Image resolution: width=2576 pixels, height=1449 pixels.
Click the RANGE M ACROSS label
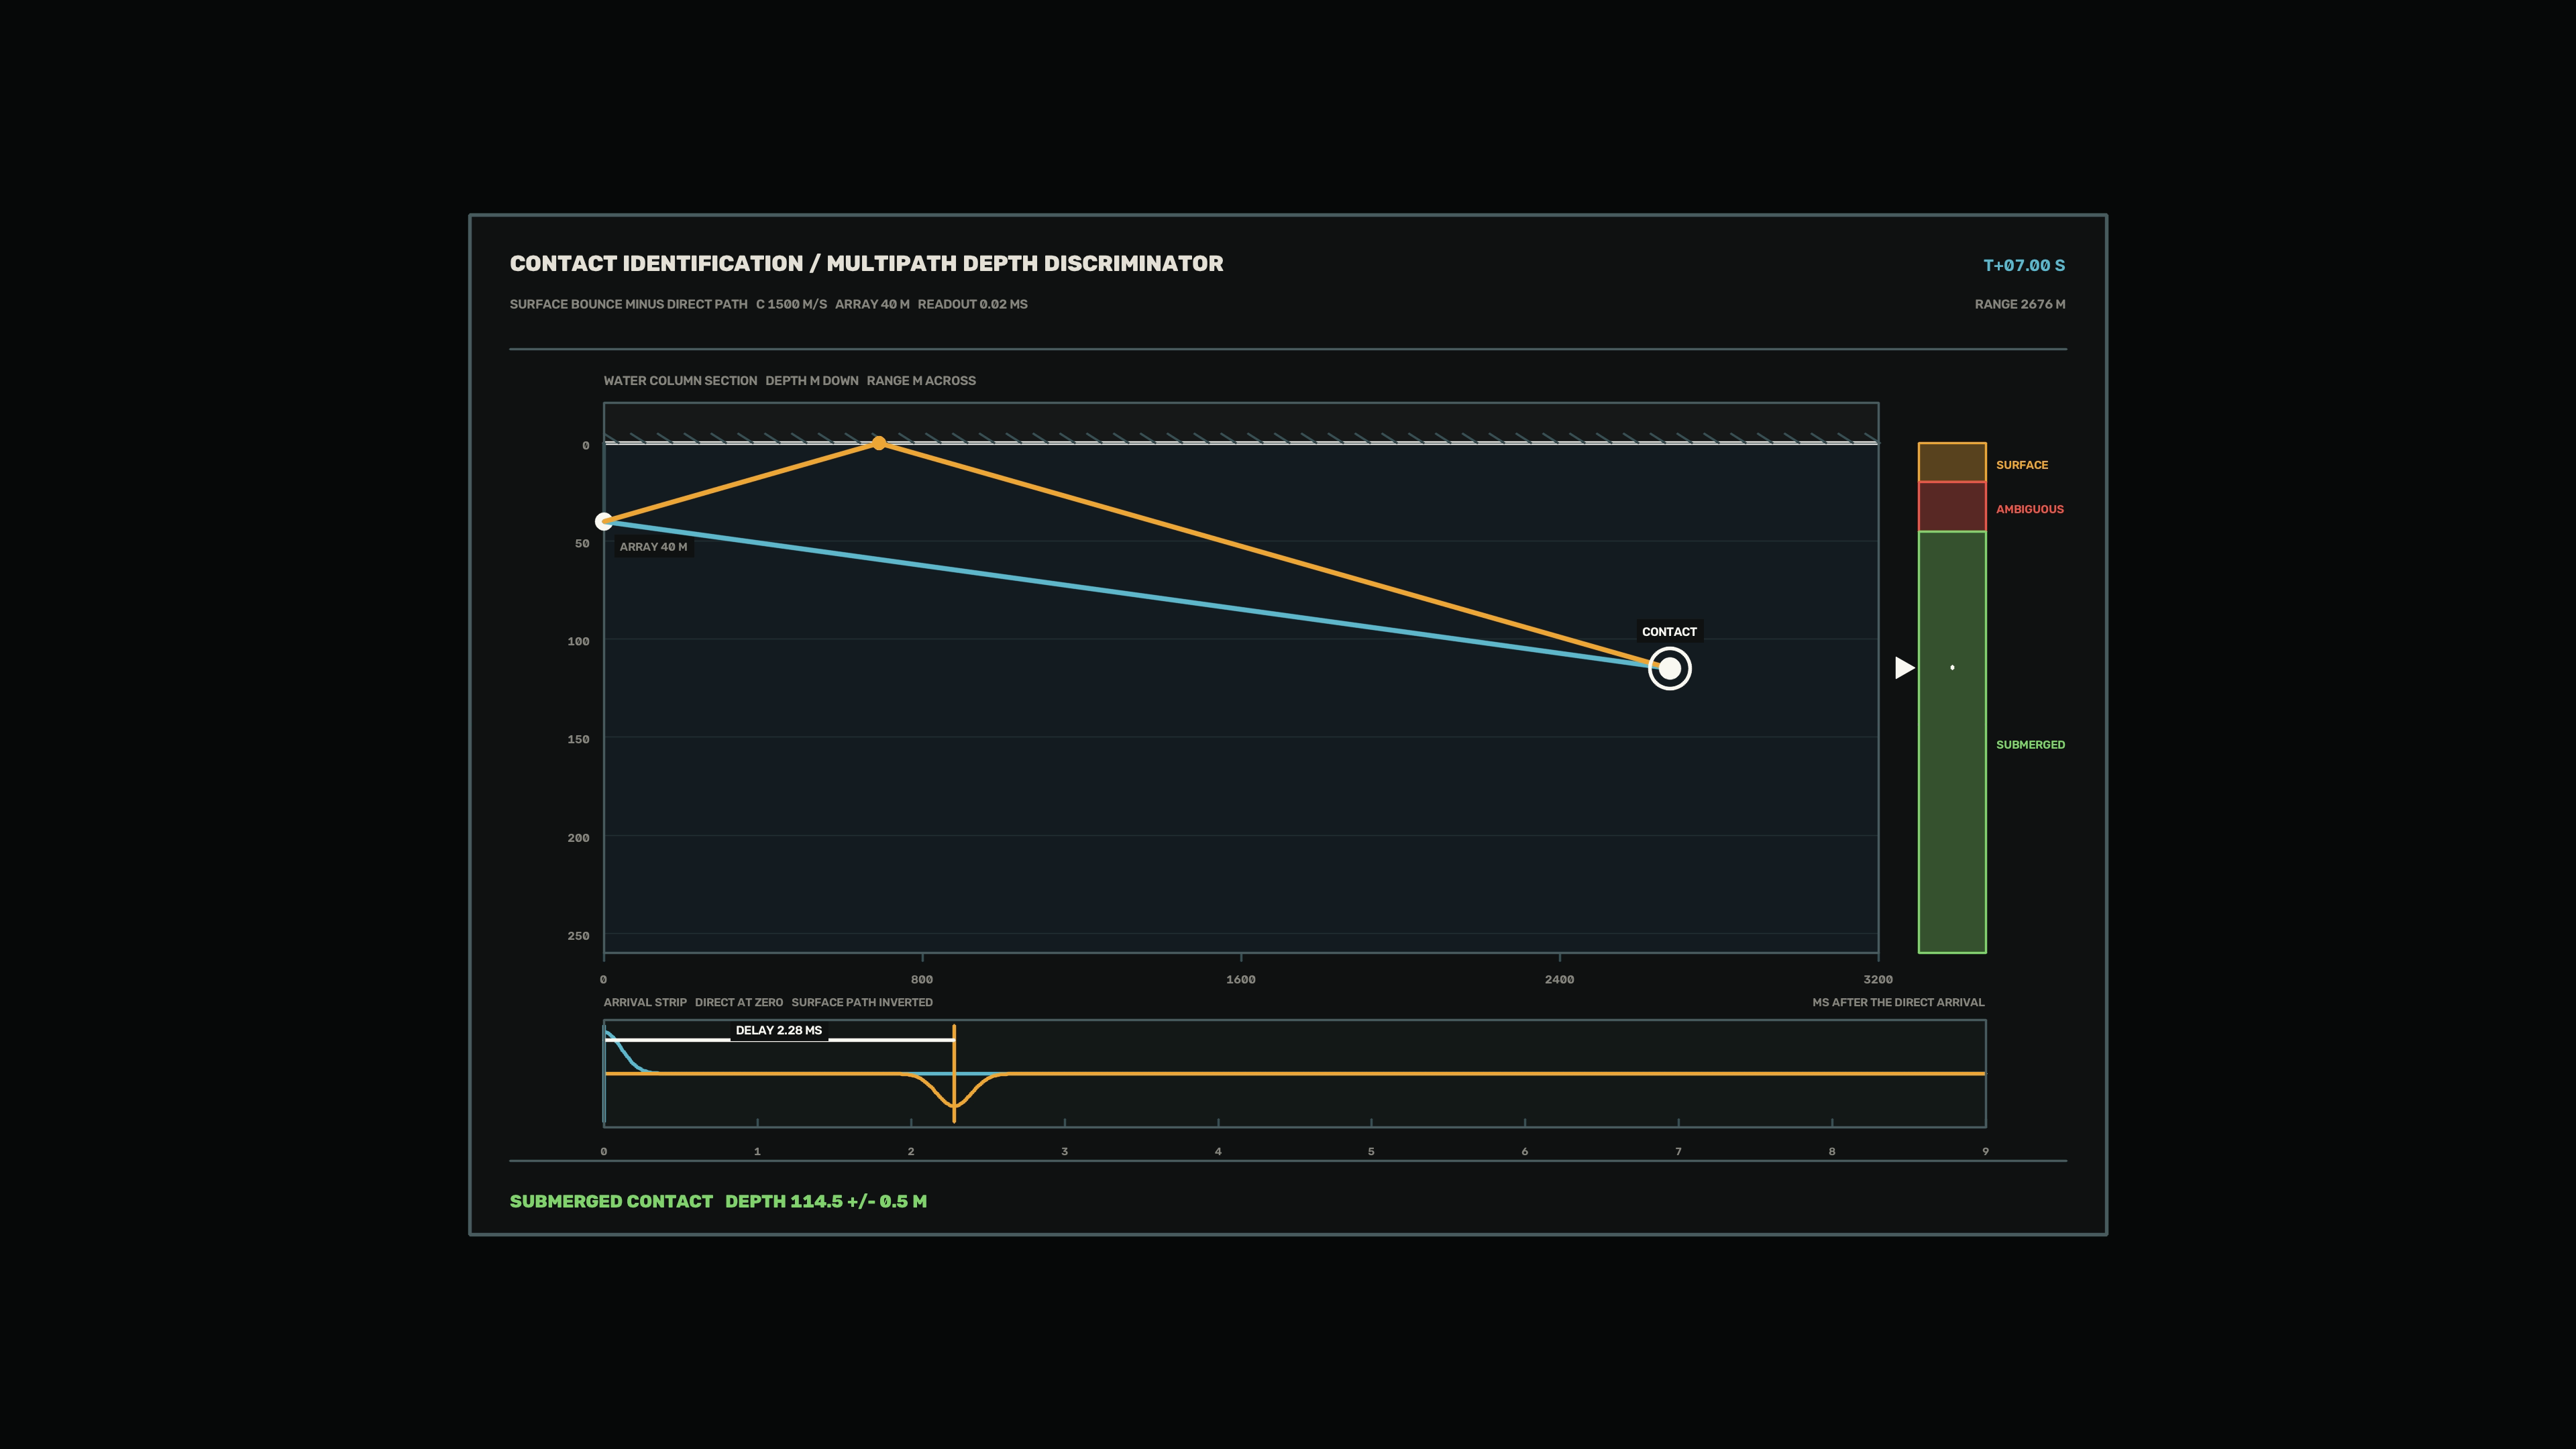(x=921, y=381)
